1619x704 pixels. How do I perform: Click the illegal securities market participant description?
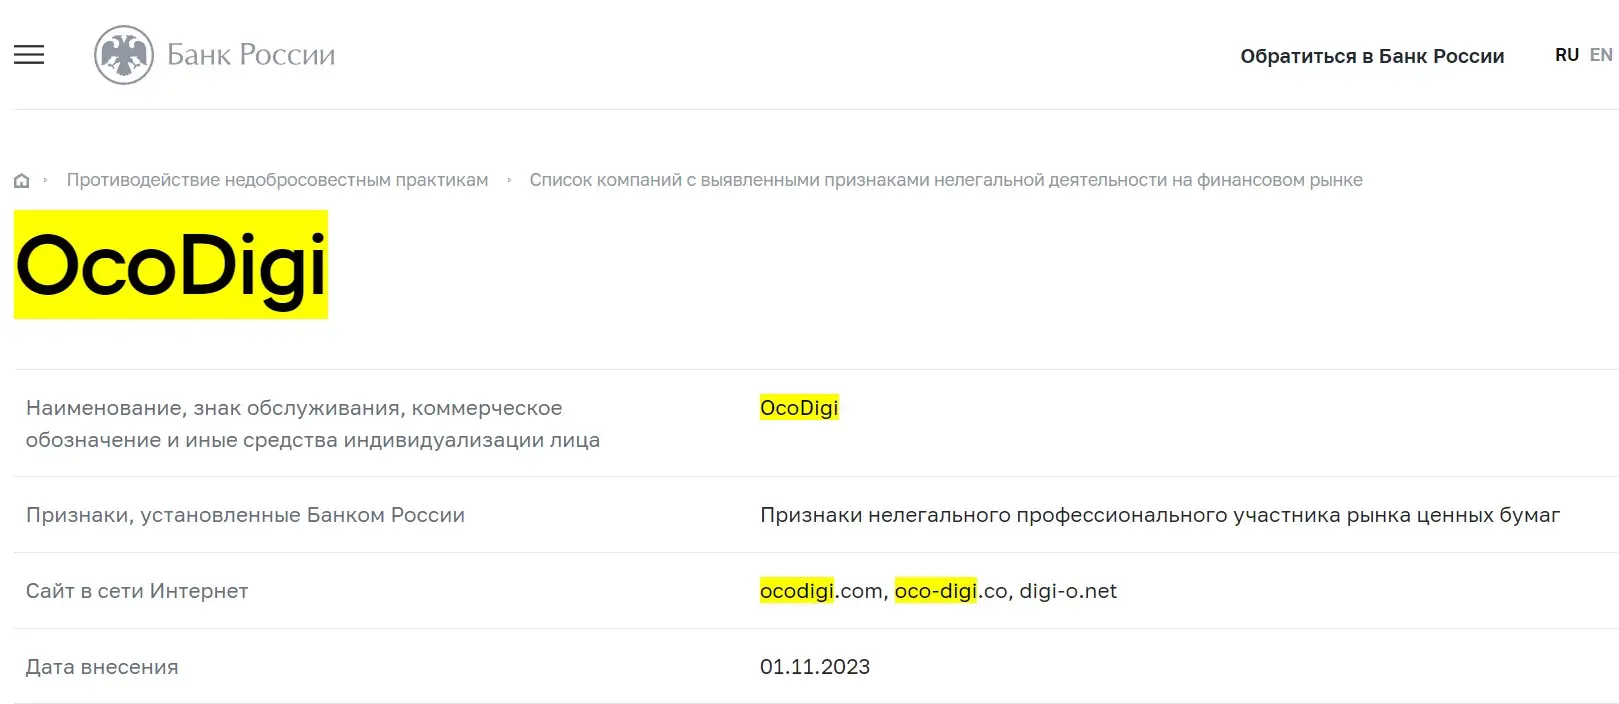[x=1160, y=515]
